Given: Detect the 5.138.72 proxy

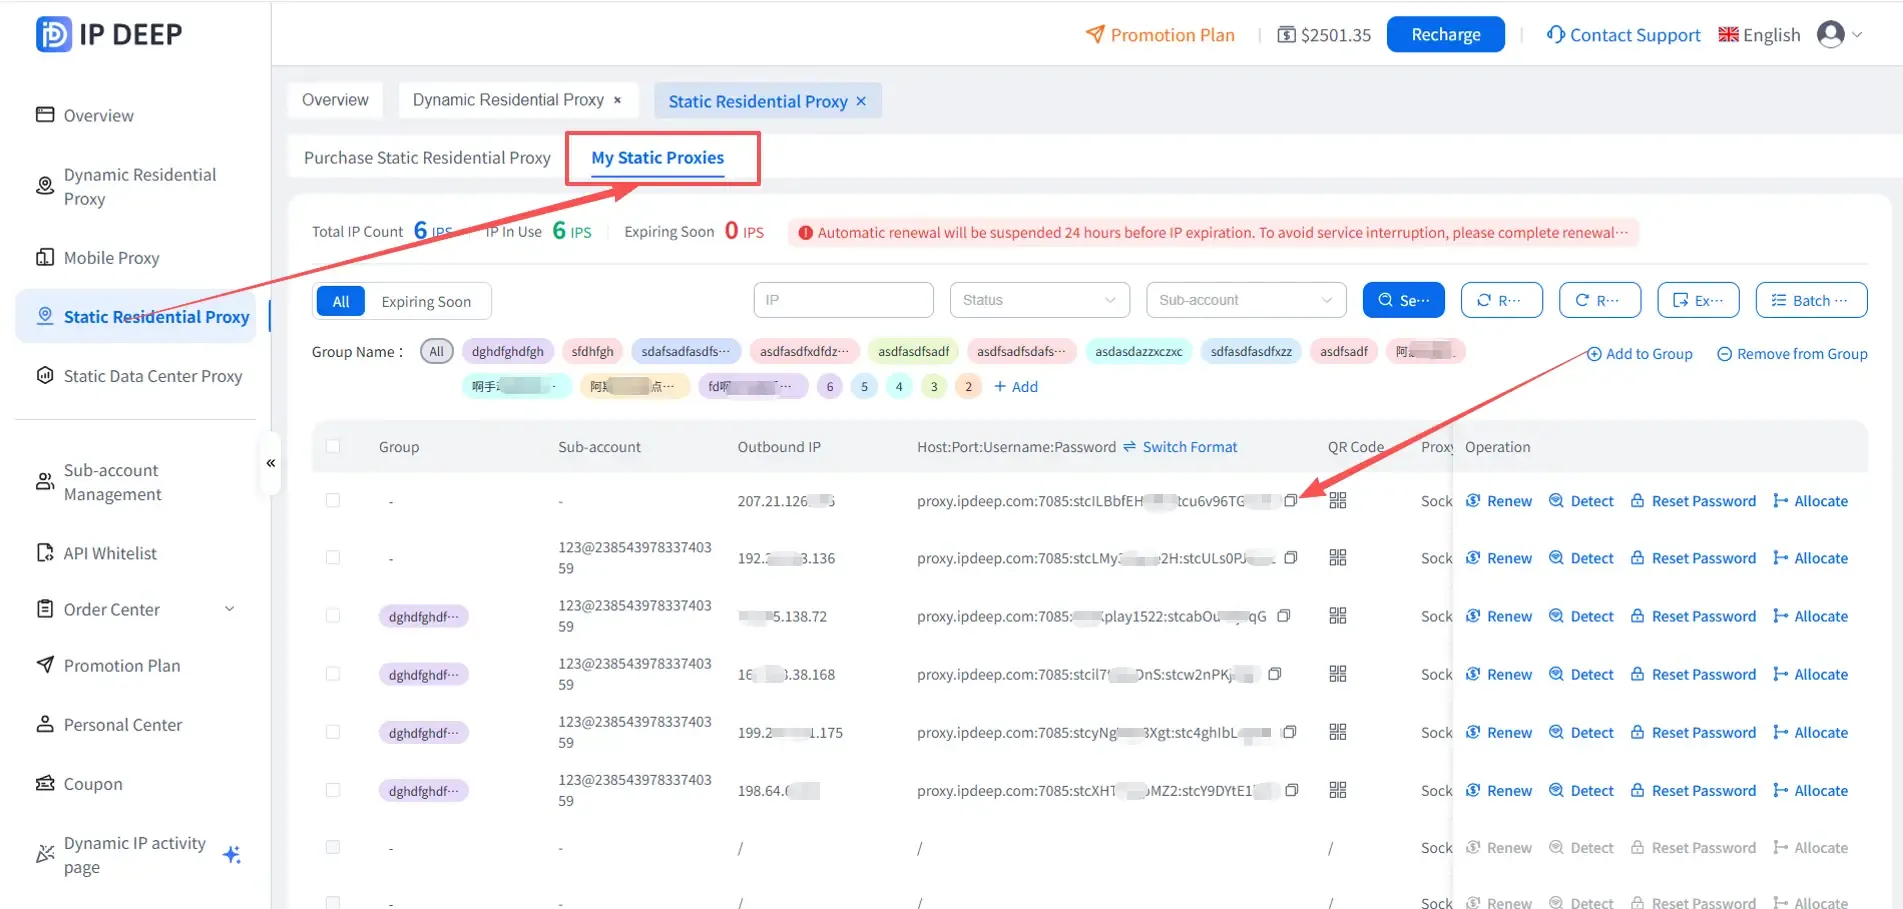Looking at the screenshot, I should 1582,617.
